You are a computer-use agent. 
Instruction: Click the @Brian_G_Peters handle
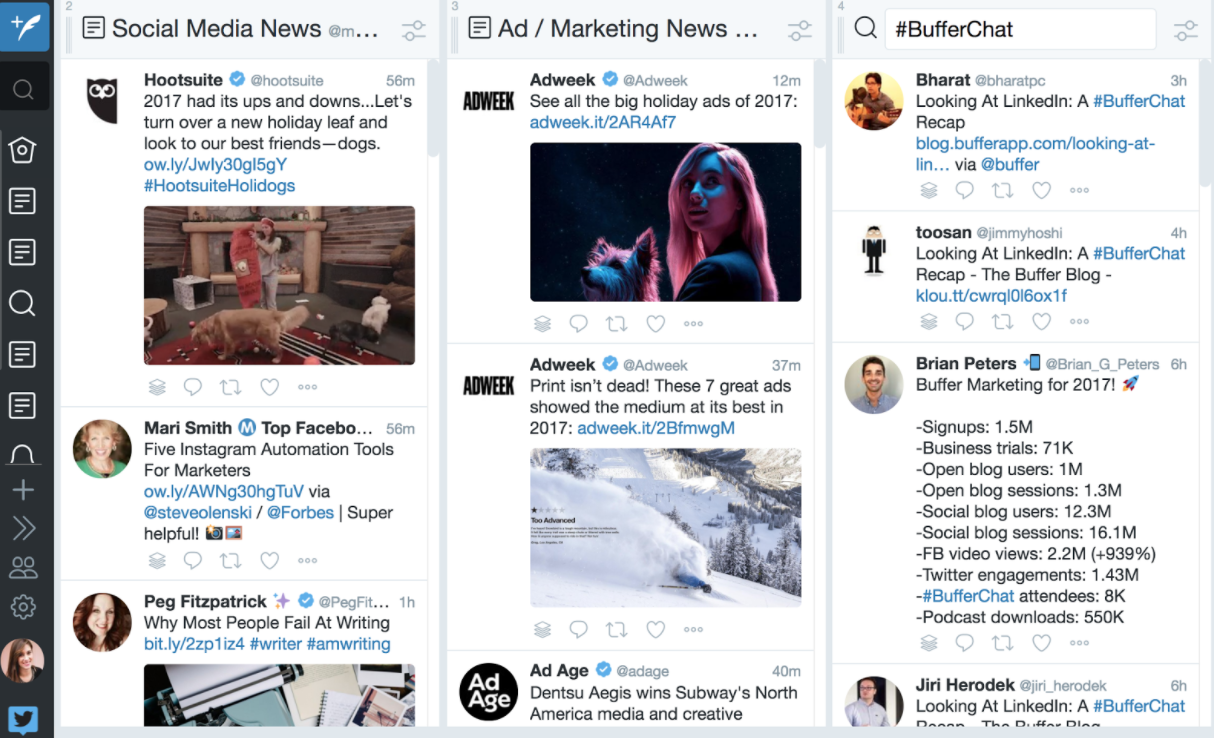[1103, 364]
